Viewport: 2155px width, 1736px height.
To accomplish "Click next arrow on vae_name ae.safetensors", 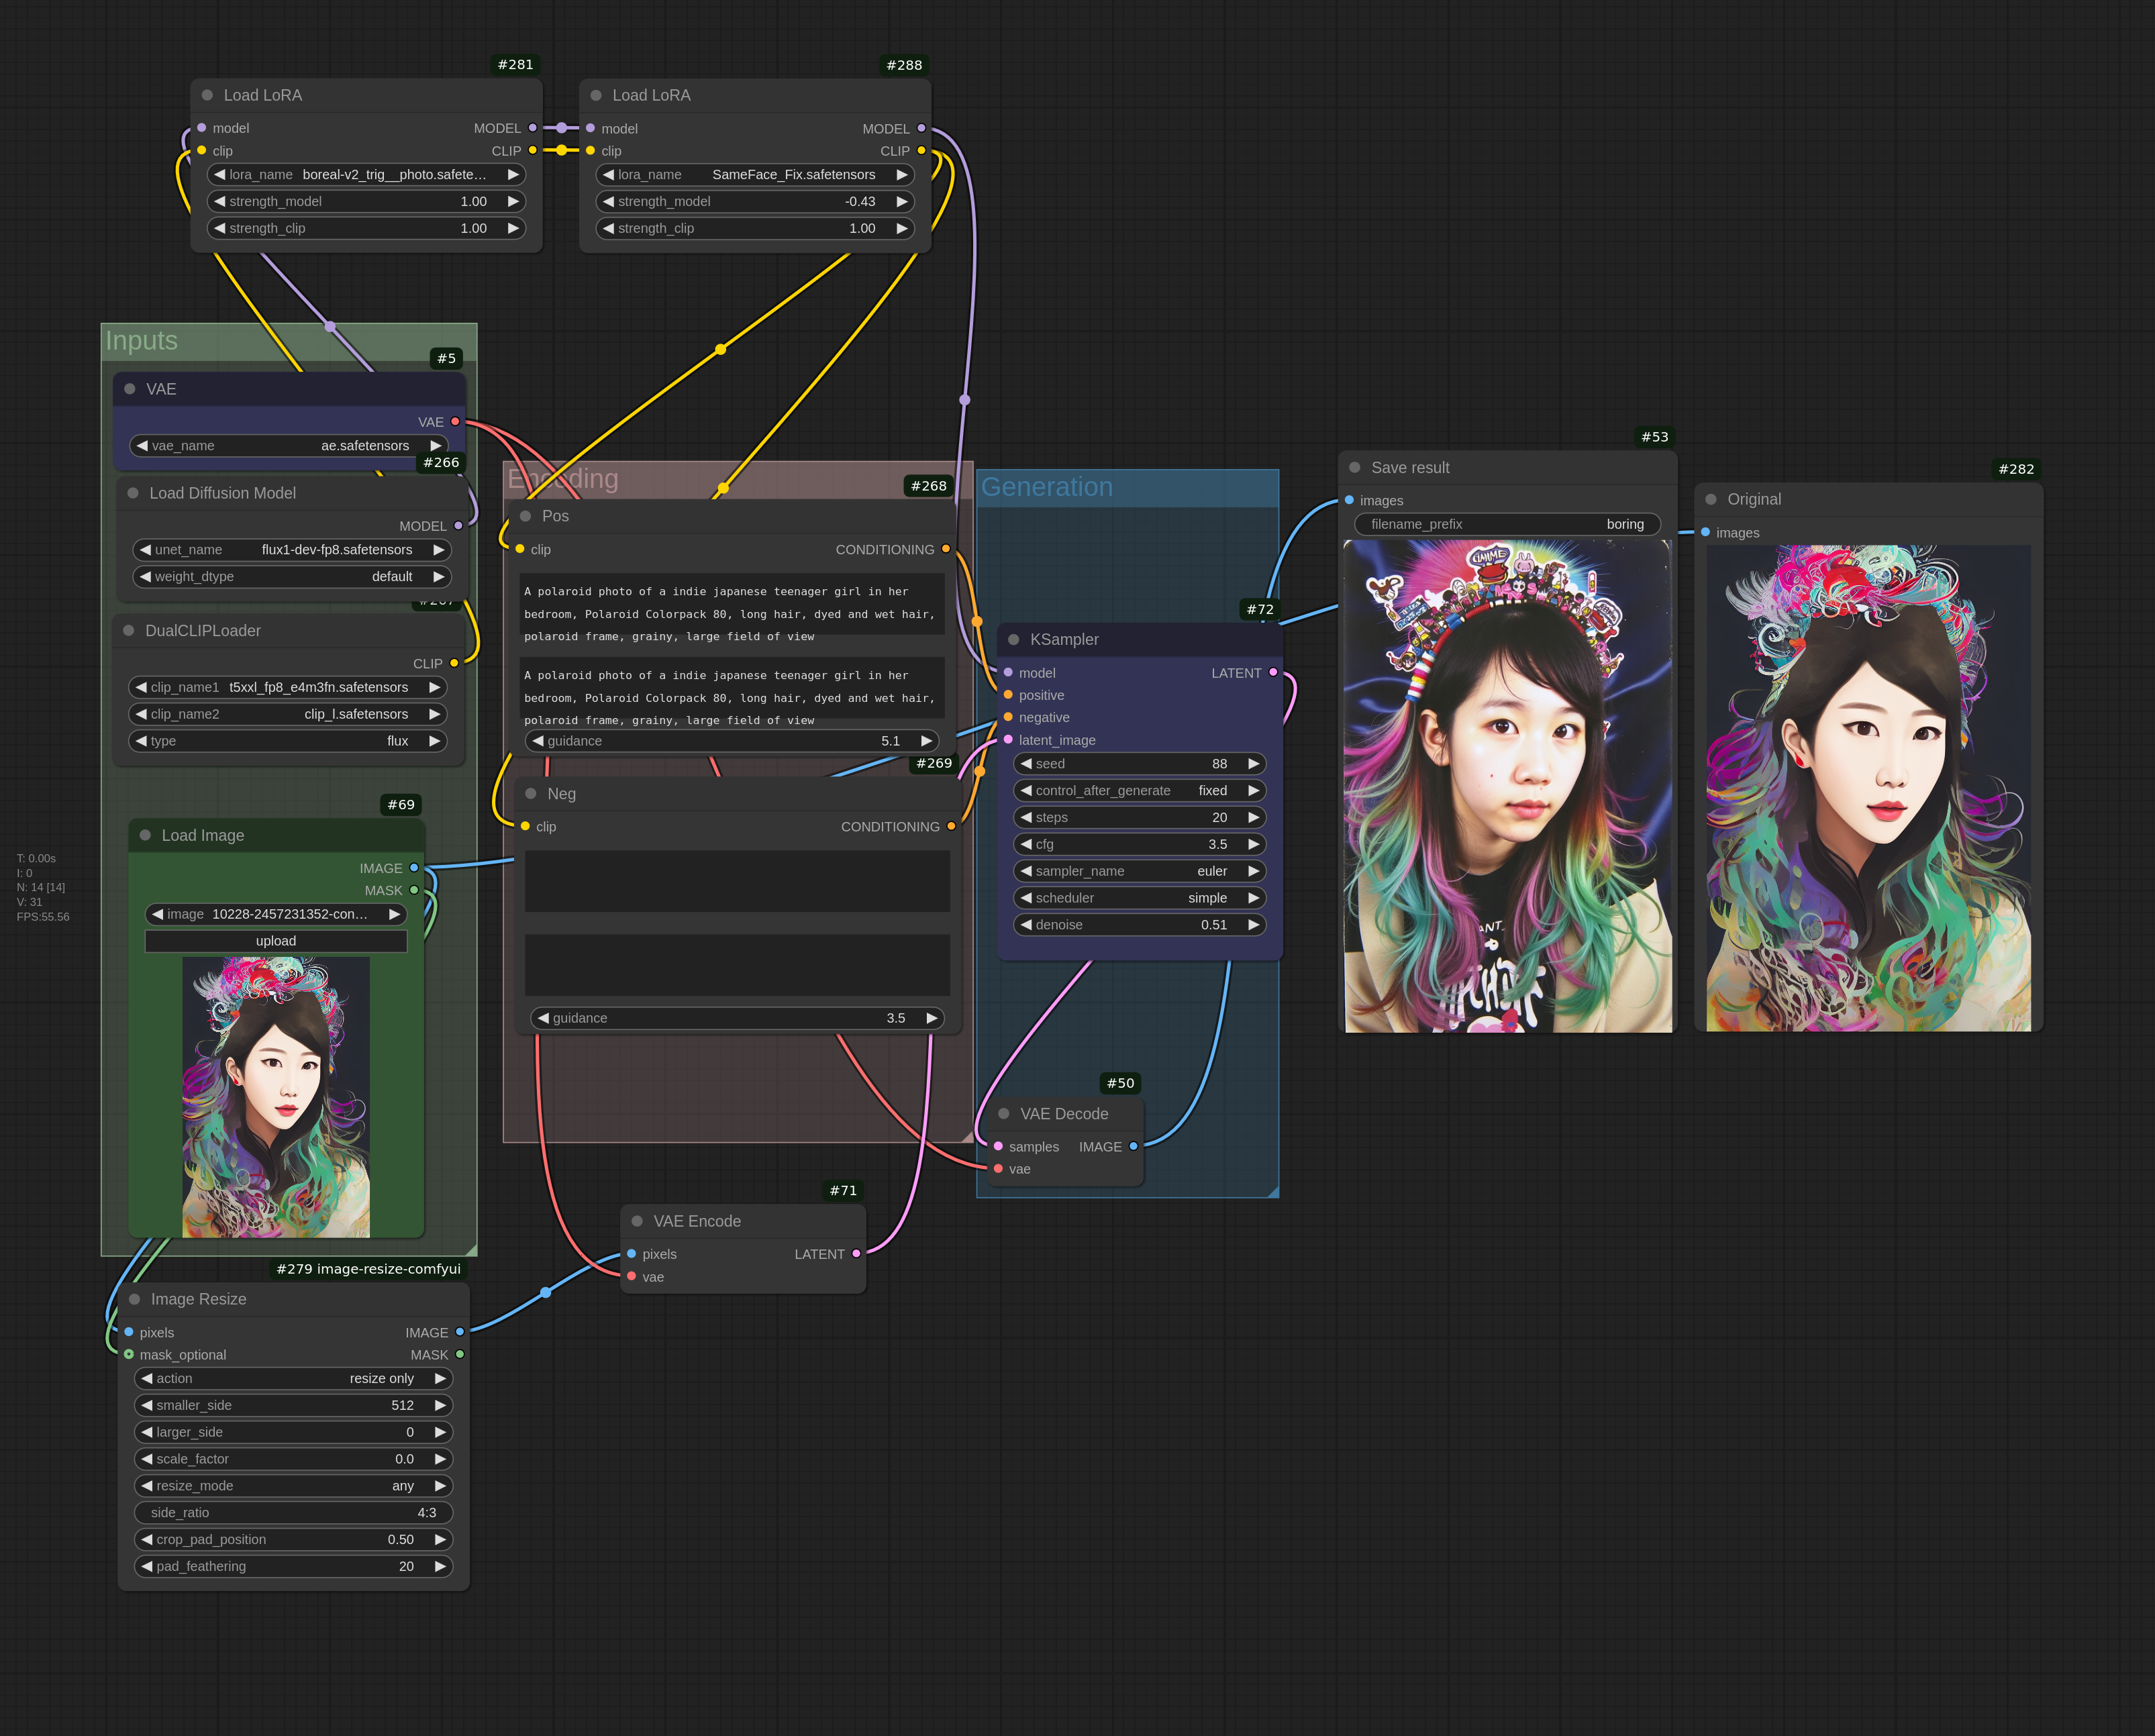I will (435, 446).
